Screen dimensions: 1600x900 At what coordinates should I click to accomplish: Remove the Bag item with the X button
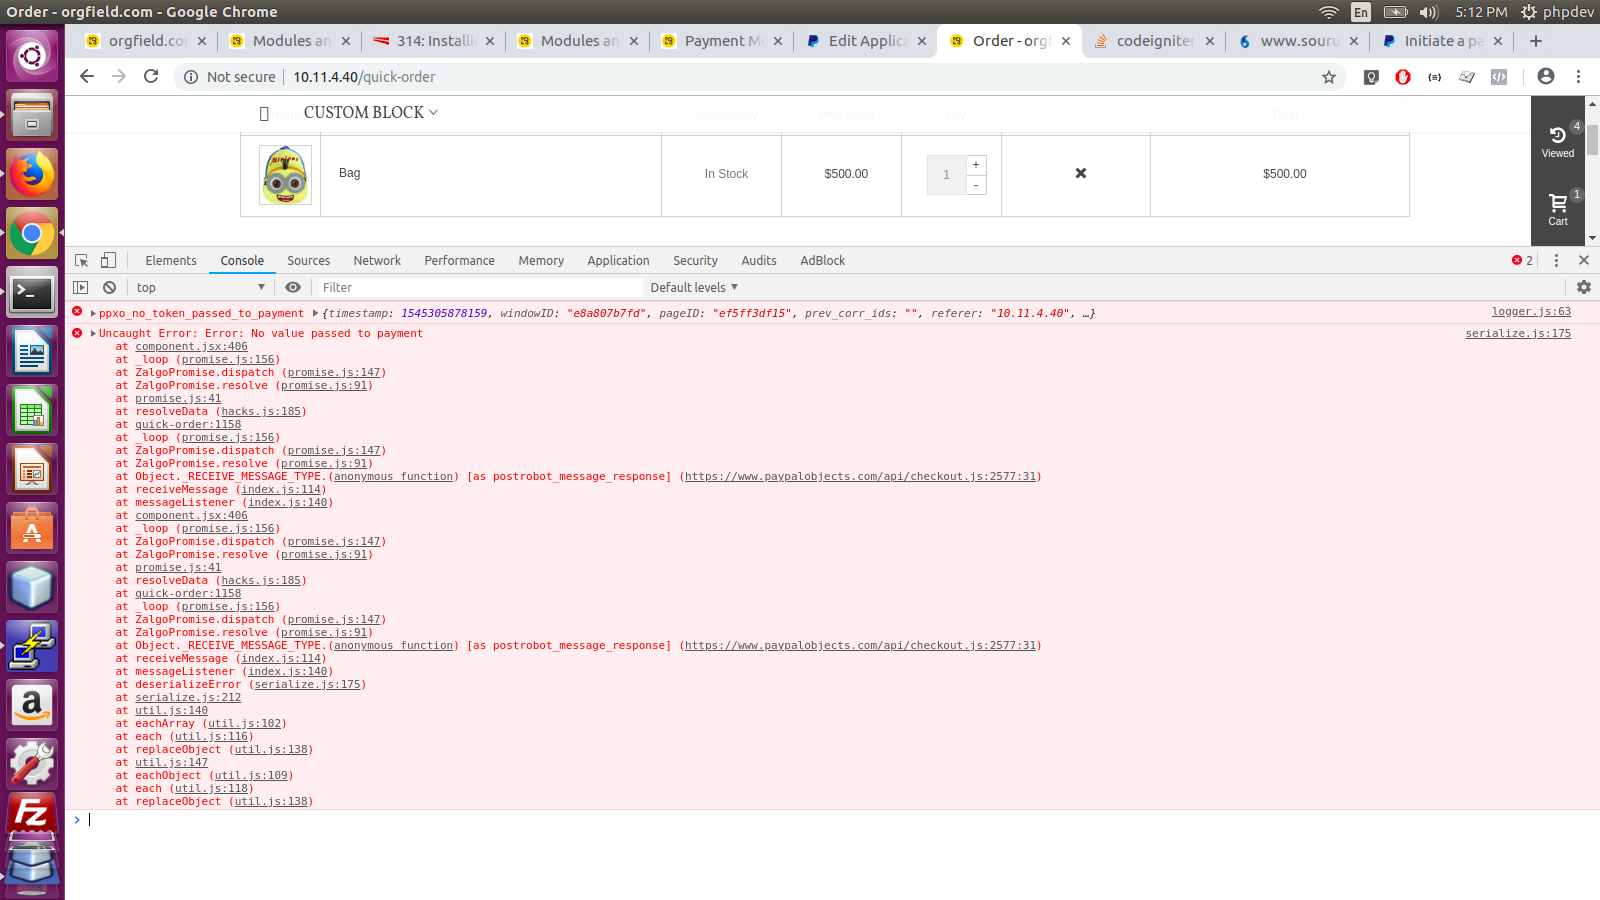(1080, 173)
